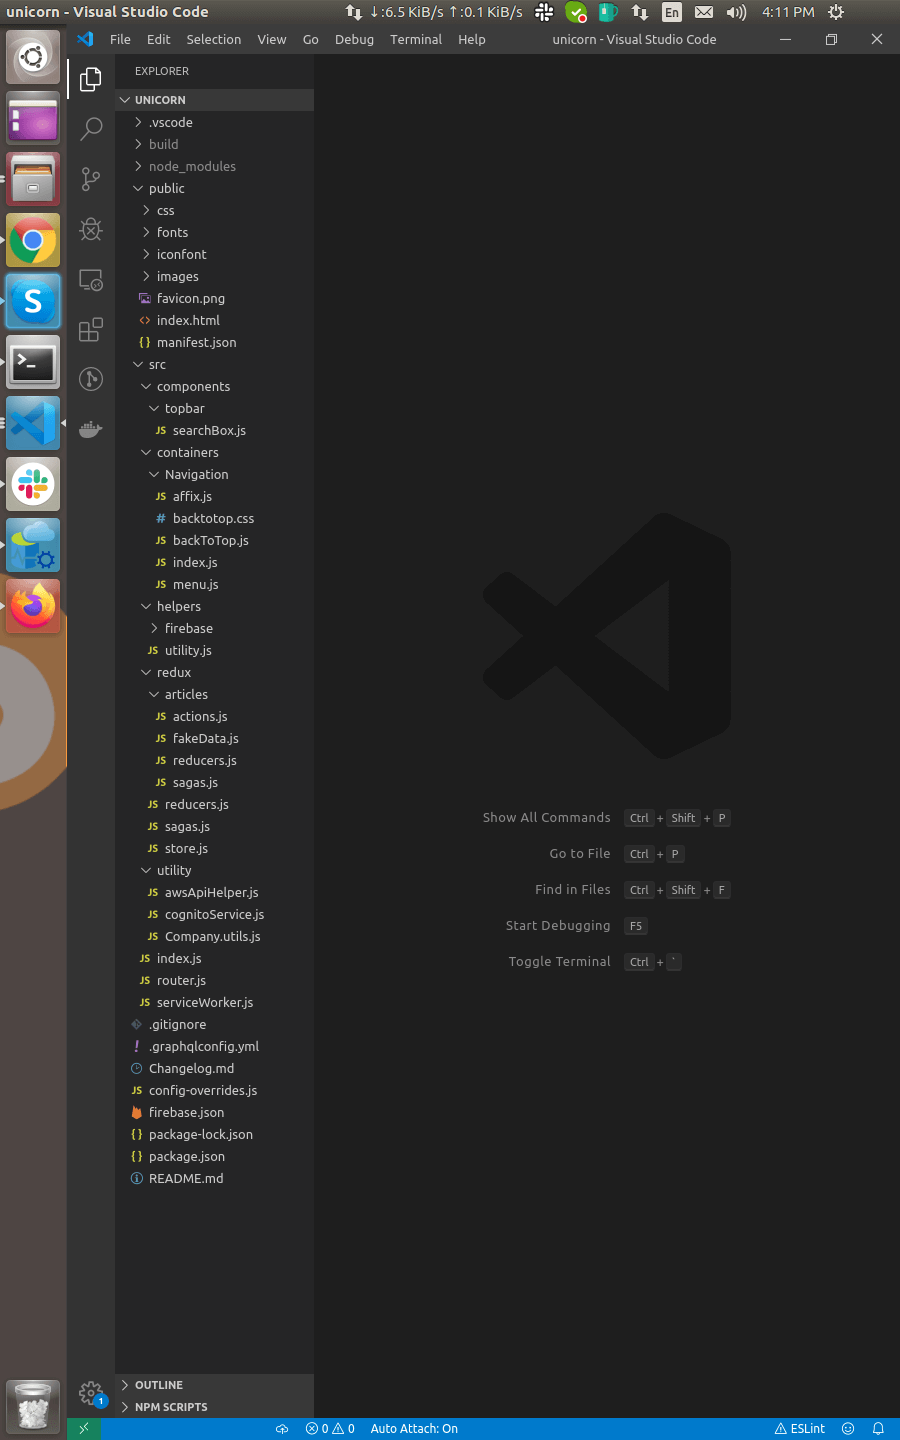Image resolution: width=900 pixels, height=1440 pixels.
Task: Collapse the public folder
Action: (214, 188)
